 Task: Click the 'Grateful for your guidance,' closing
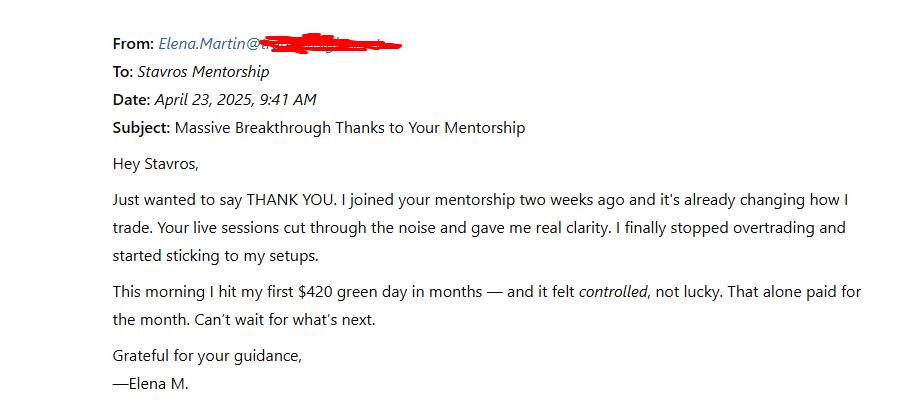click(207, 355)
